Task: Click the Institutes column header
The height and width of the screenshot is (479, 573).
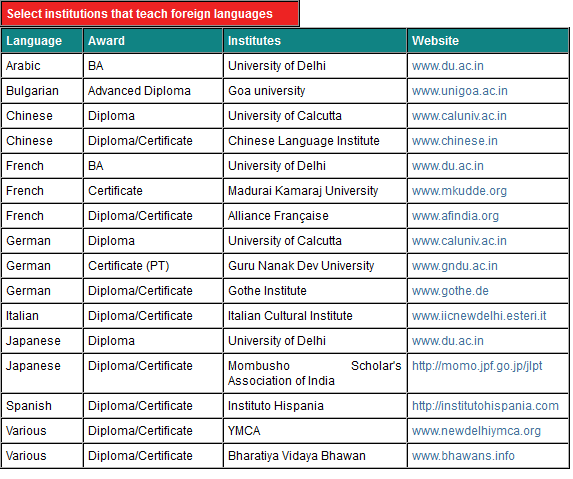Action: pos(315,41)
